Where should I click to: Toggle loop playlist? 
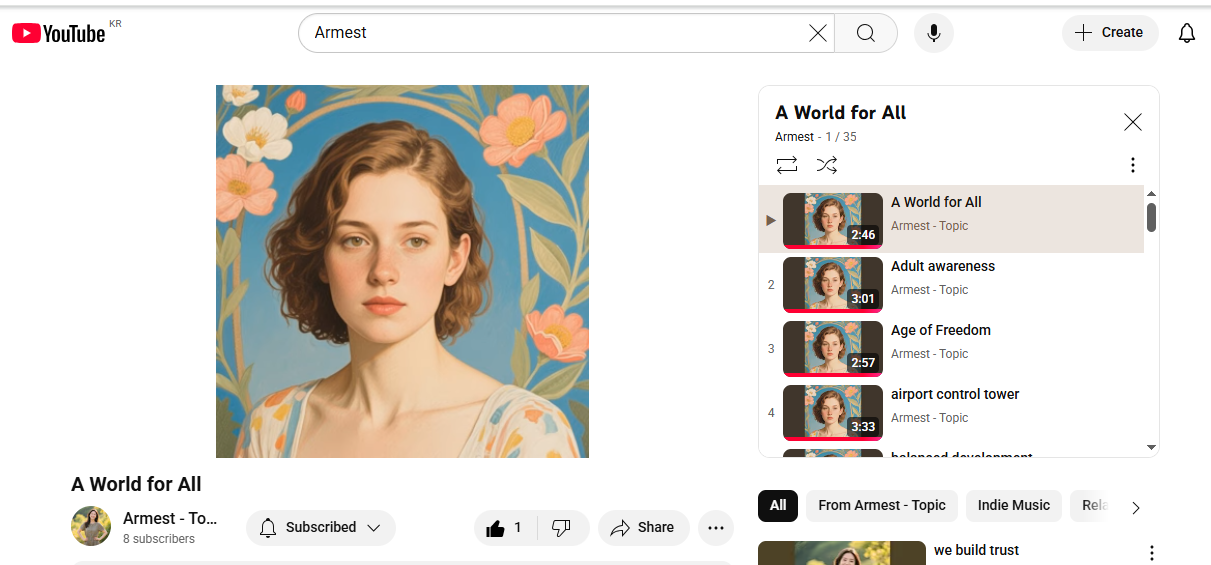point(787,165)
